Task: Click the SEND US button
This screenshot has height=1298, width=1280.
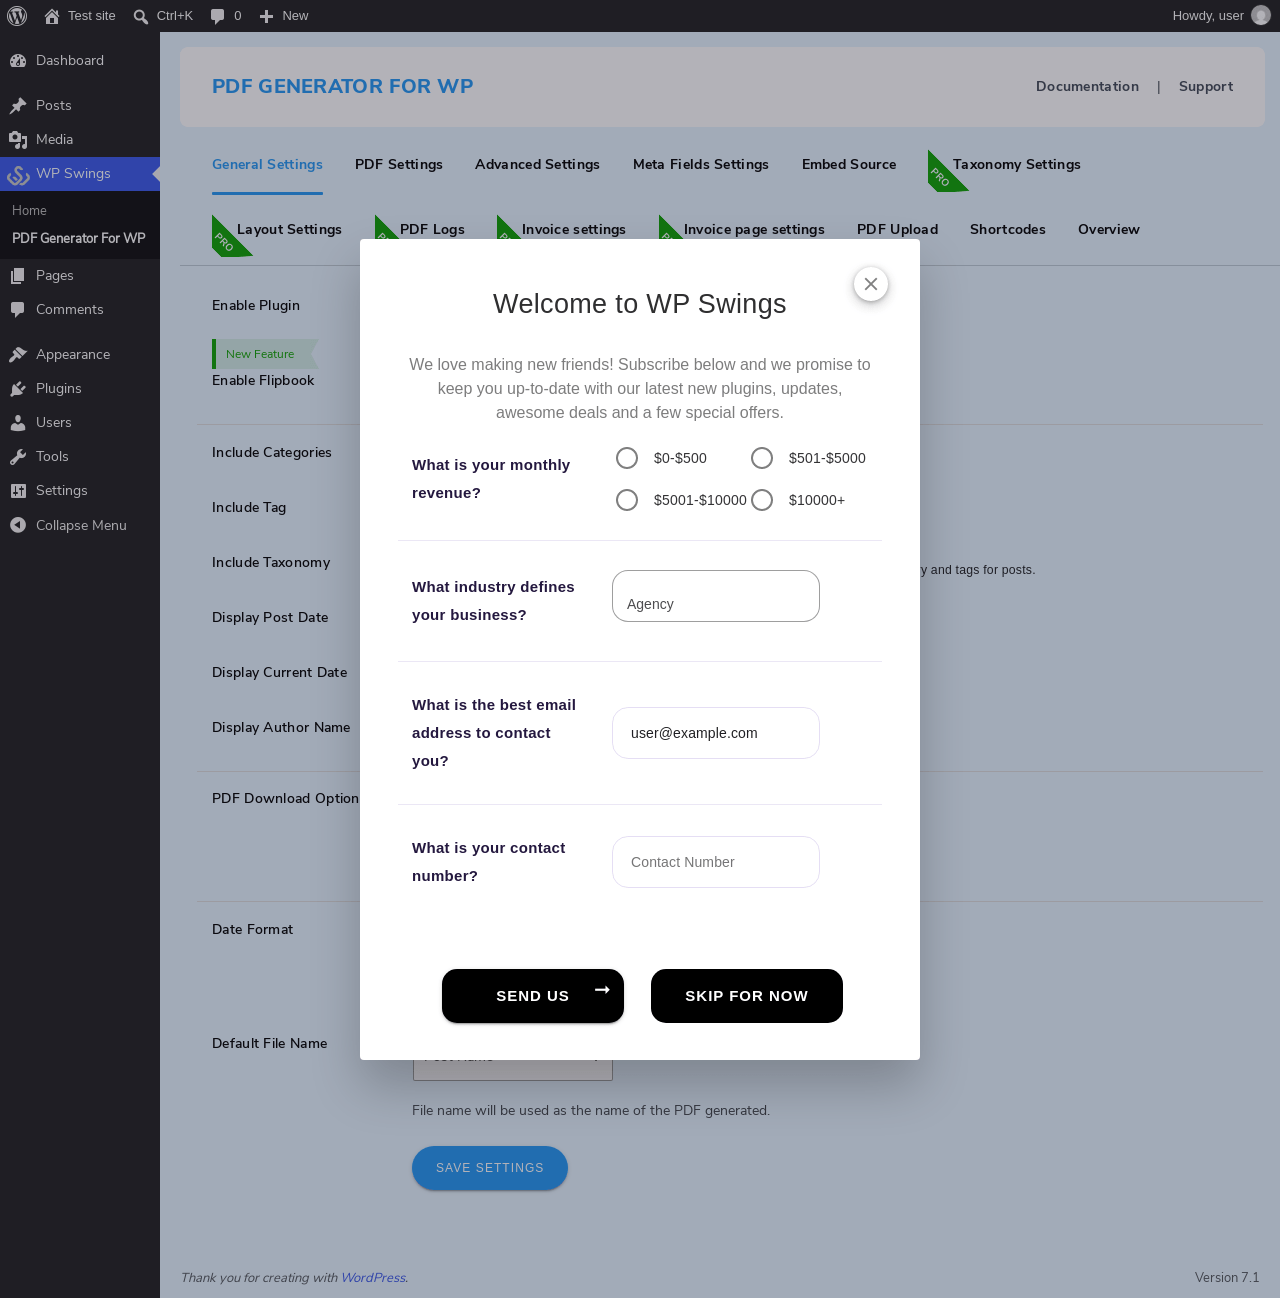Action: (x=533, y=996)
